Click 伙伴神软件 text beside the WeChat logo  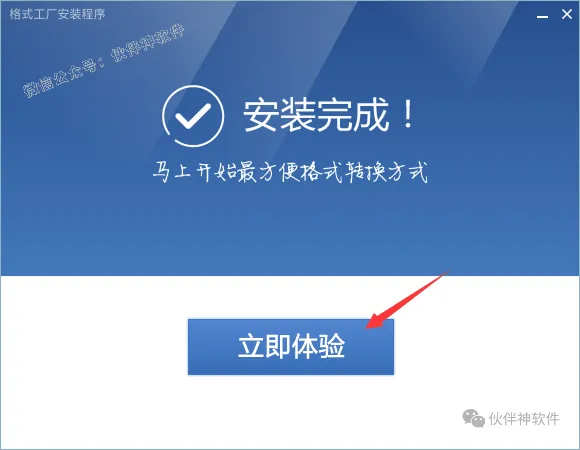(524, 419)
